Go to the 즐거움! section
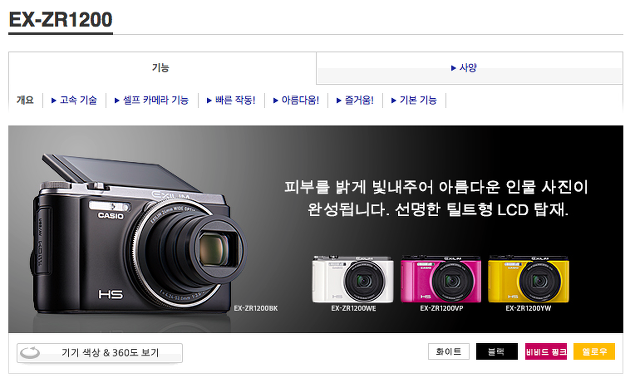Screen dimensions: 630x378 pyautogui.click(x=355, y=100)
